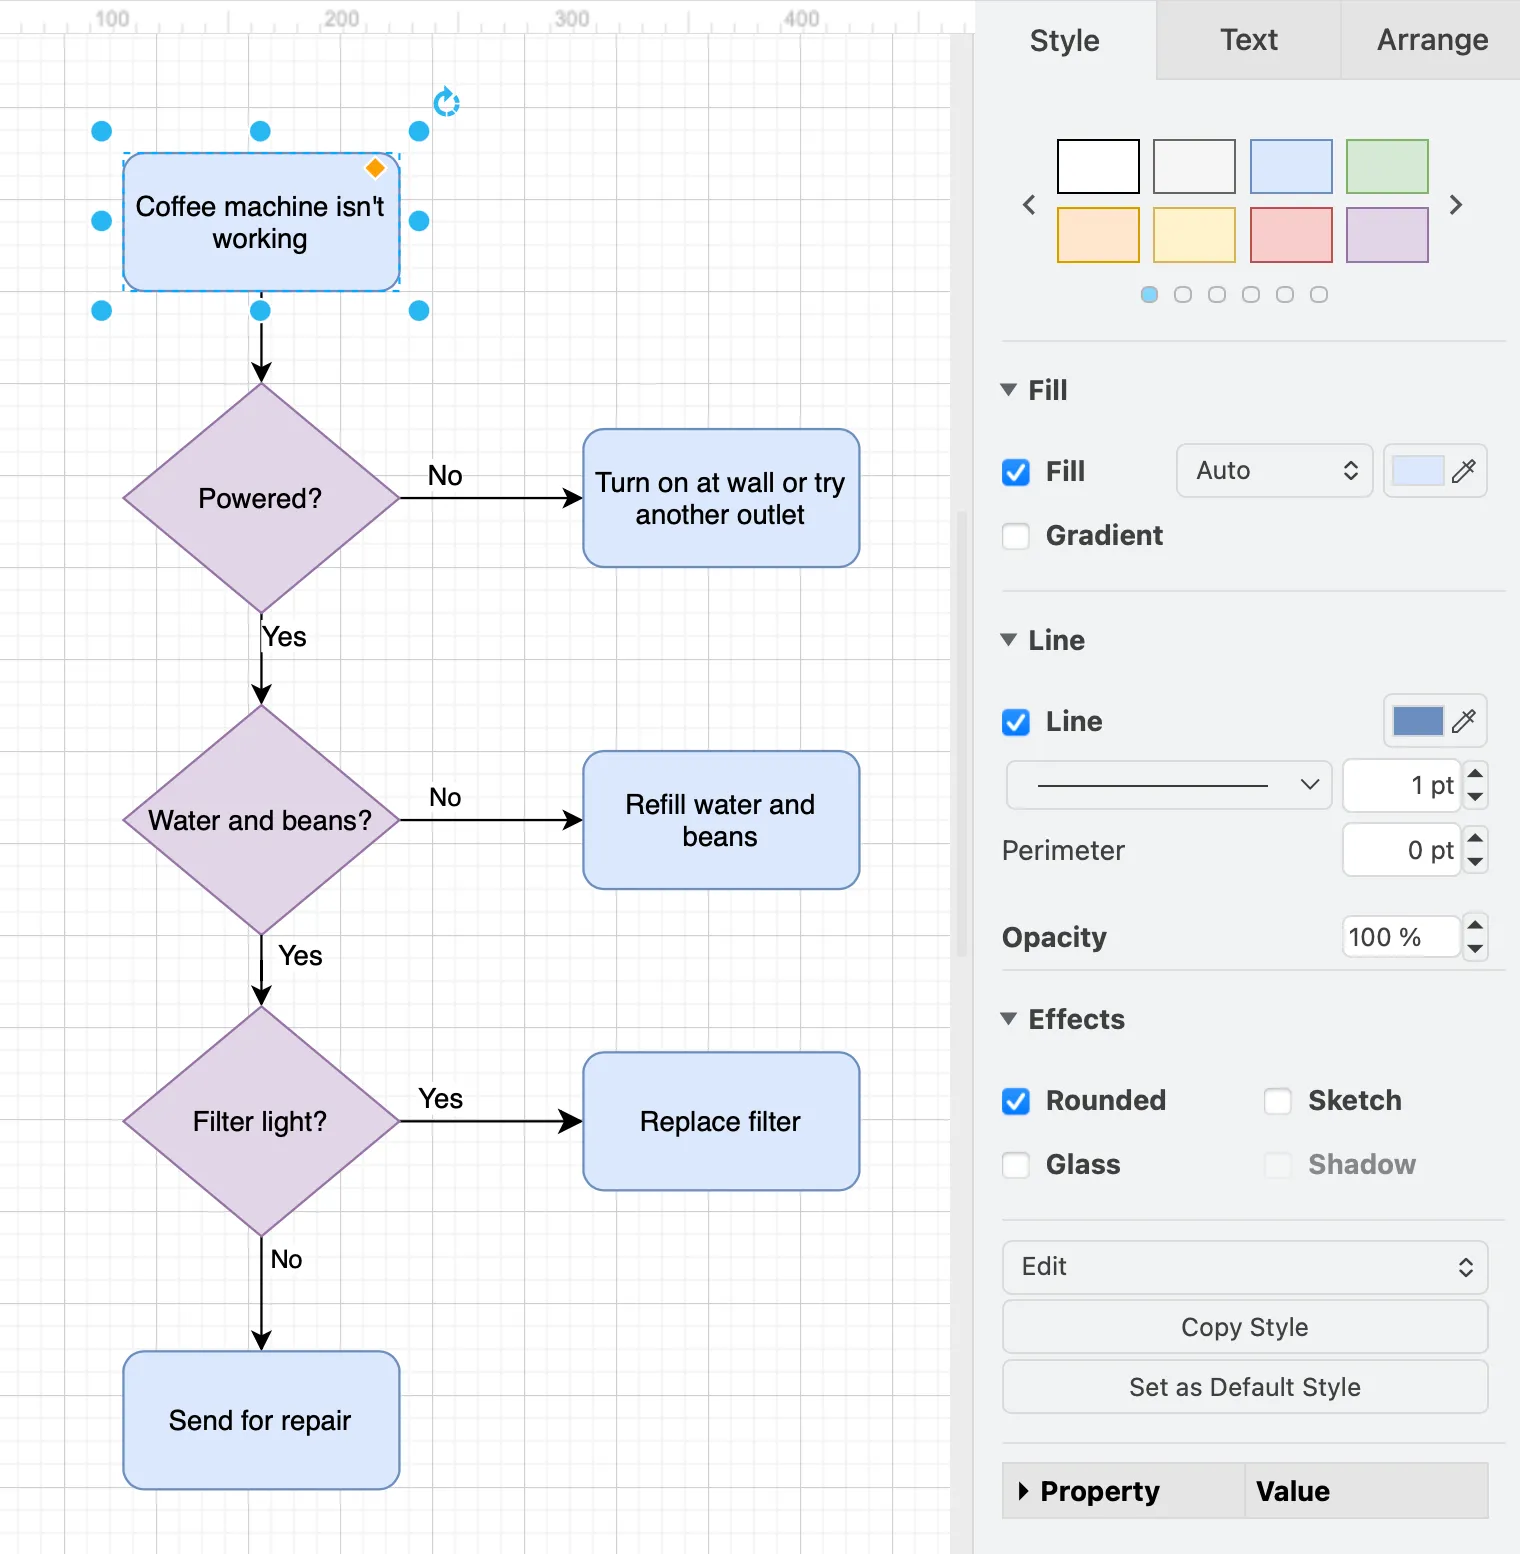Uncheck the Rounded effect
This screenshot has height=1554, width=1520.
(1016, 1101)
